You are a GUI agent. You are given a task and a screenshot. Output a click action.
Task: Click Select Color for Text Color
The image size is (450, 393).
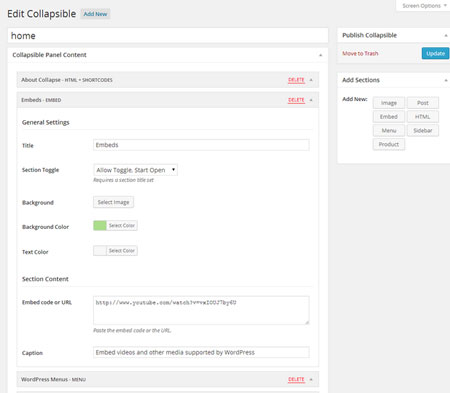point(122,251)
